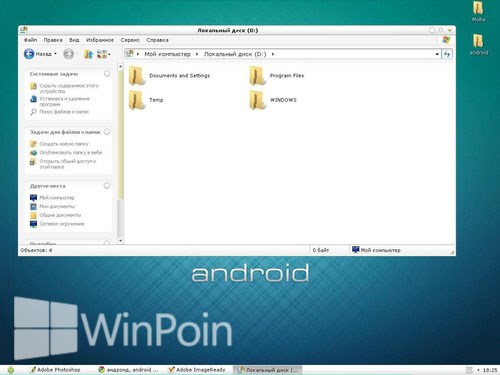Open the address bar history dropdown

tap(437, 54)
